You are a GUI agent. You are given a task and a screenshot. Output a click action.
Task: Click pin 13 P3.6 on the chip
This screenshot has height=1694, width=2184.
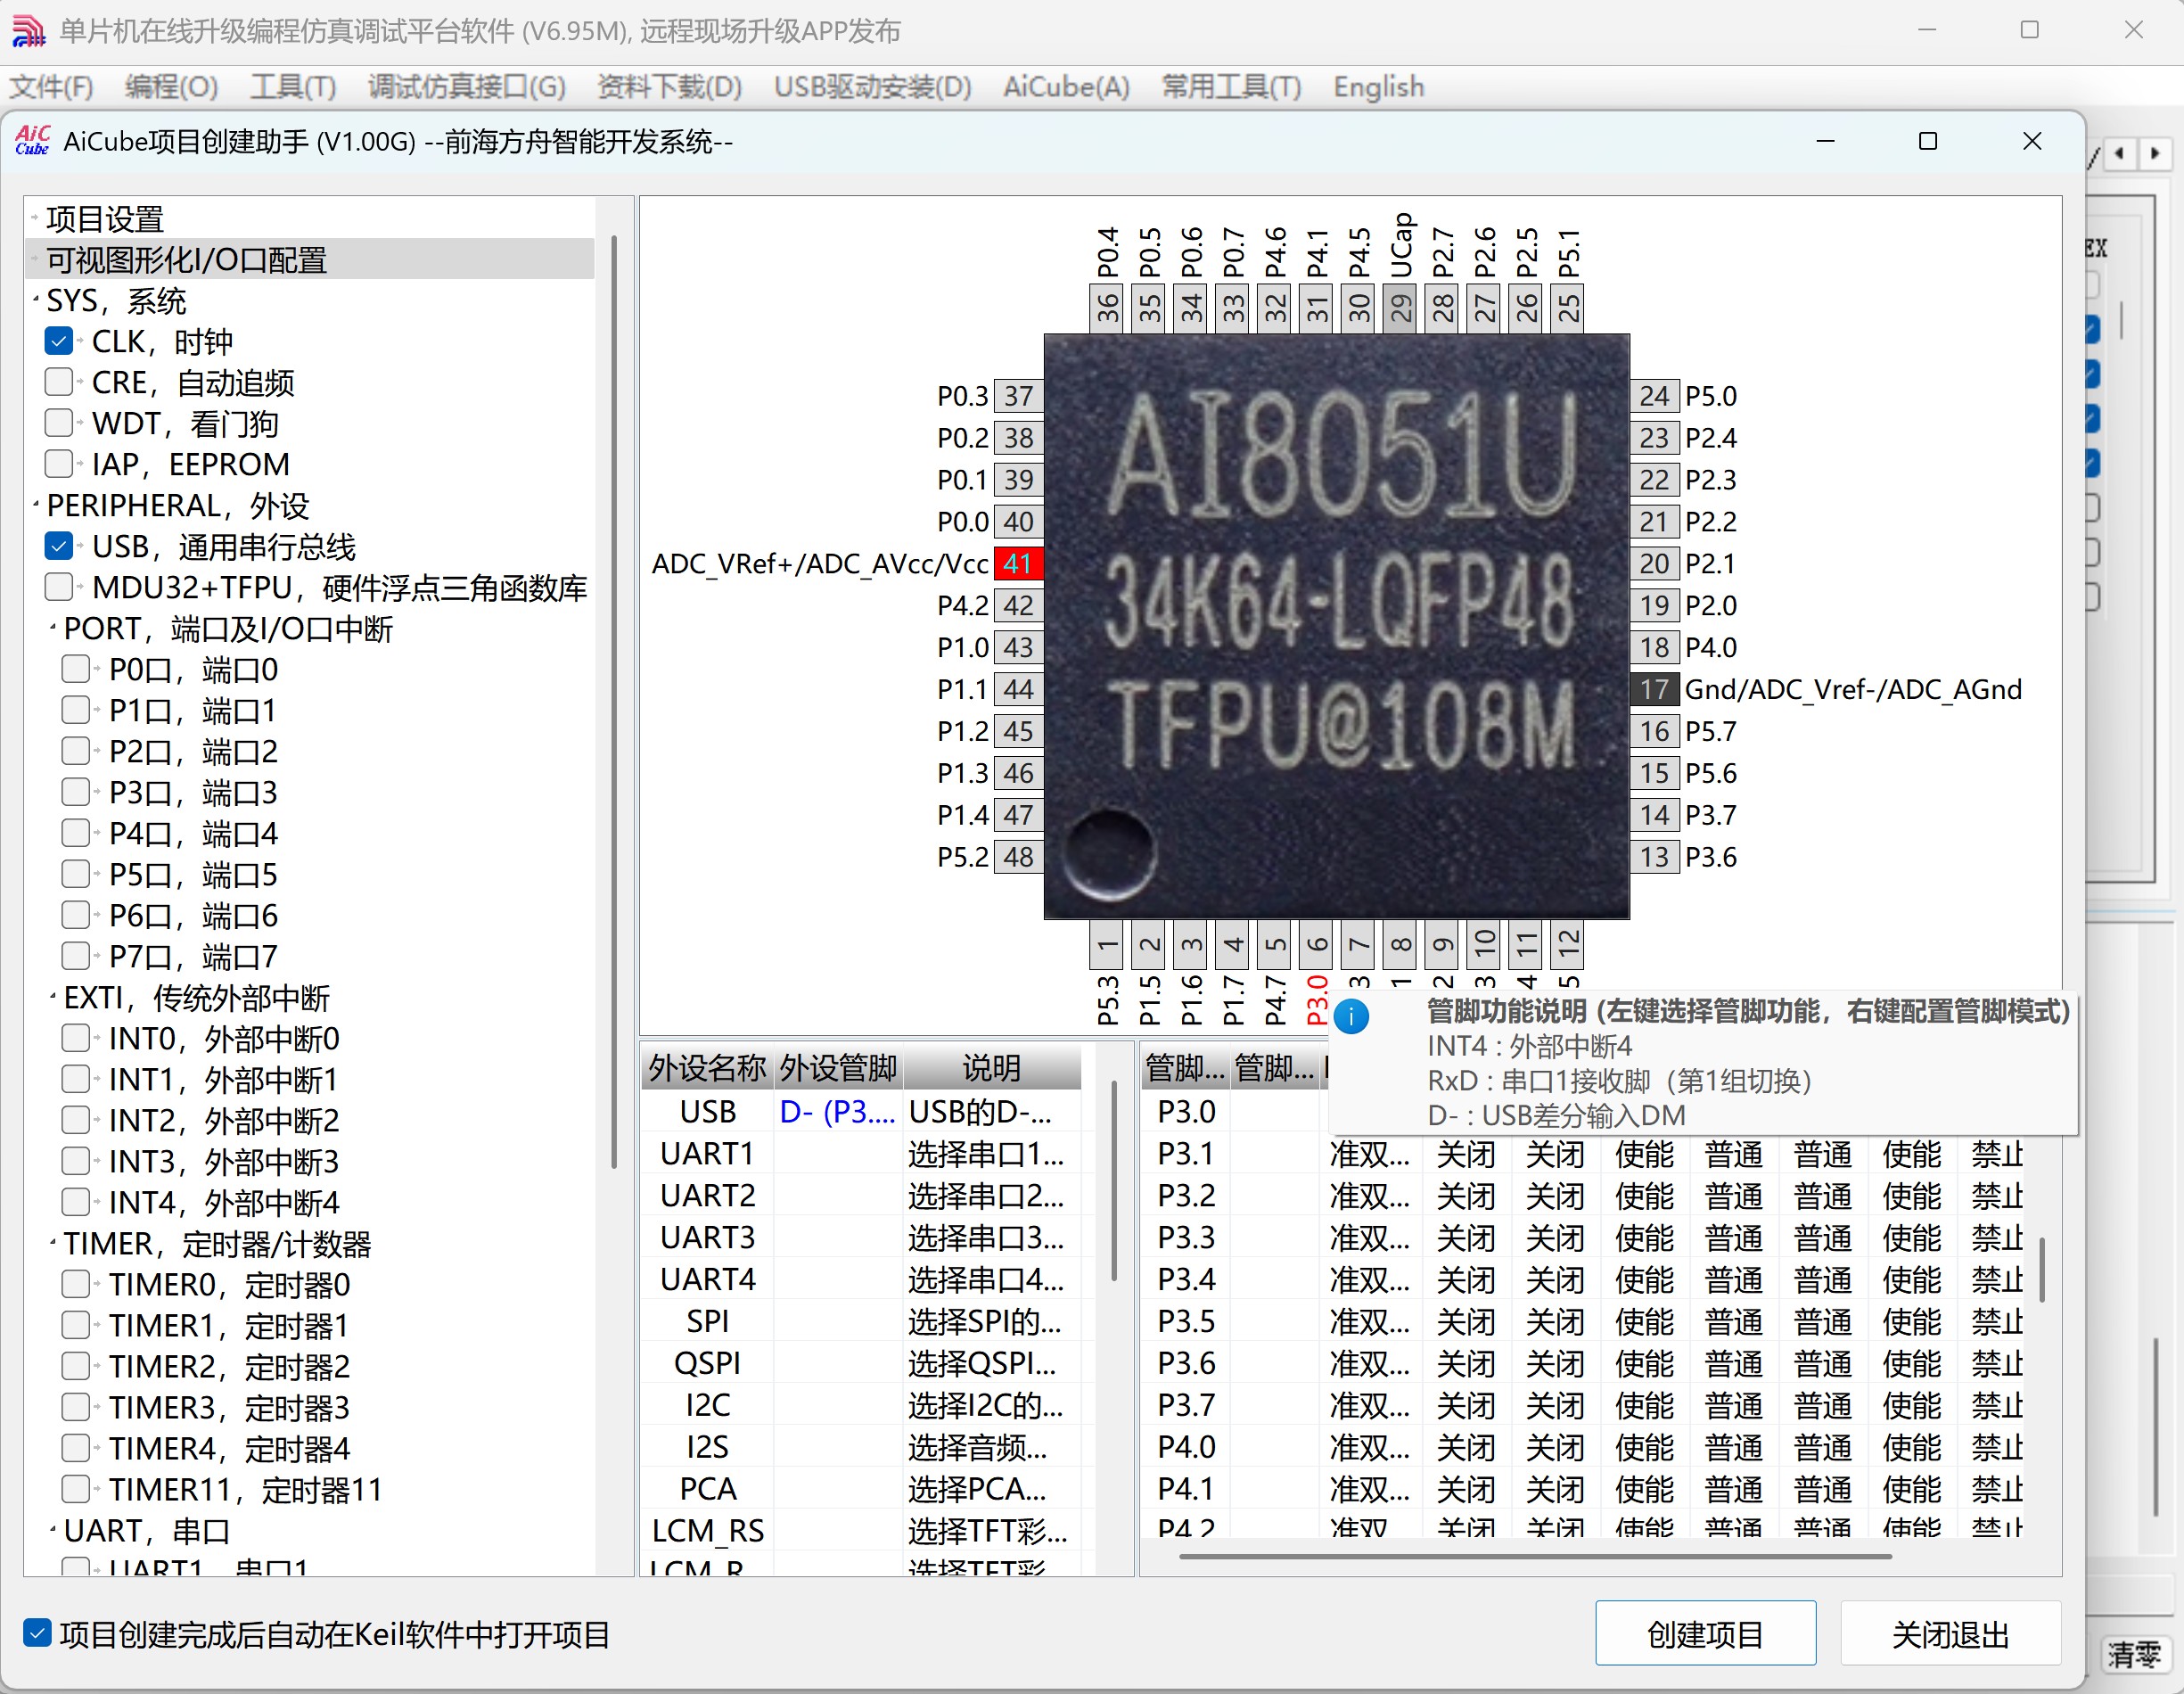tap(1655, 857)
